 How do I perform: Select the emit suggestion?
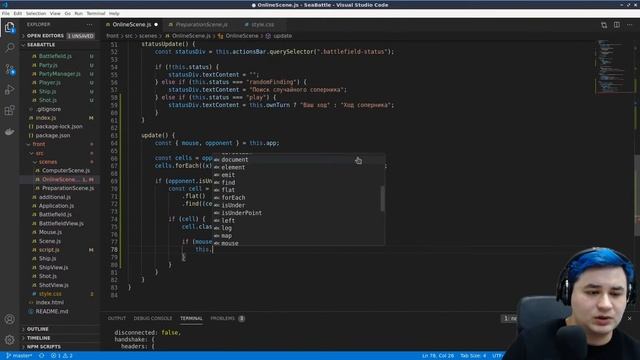299,175
